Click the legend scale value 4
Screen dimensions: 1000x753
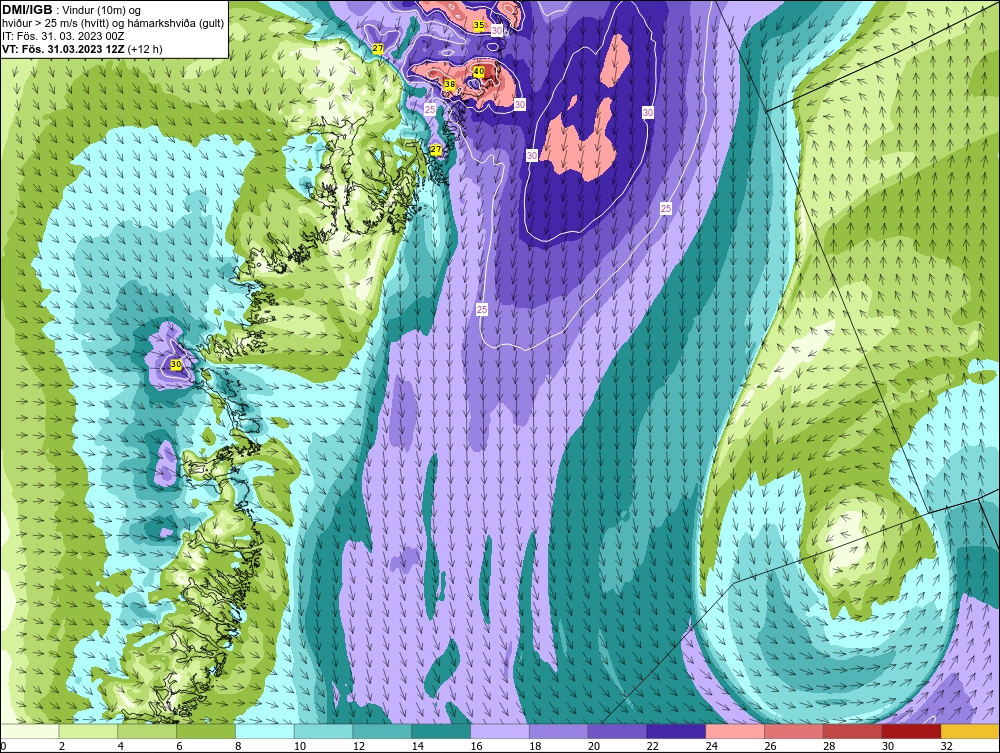point(121,746)
